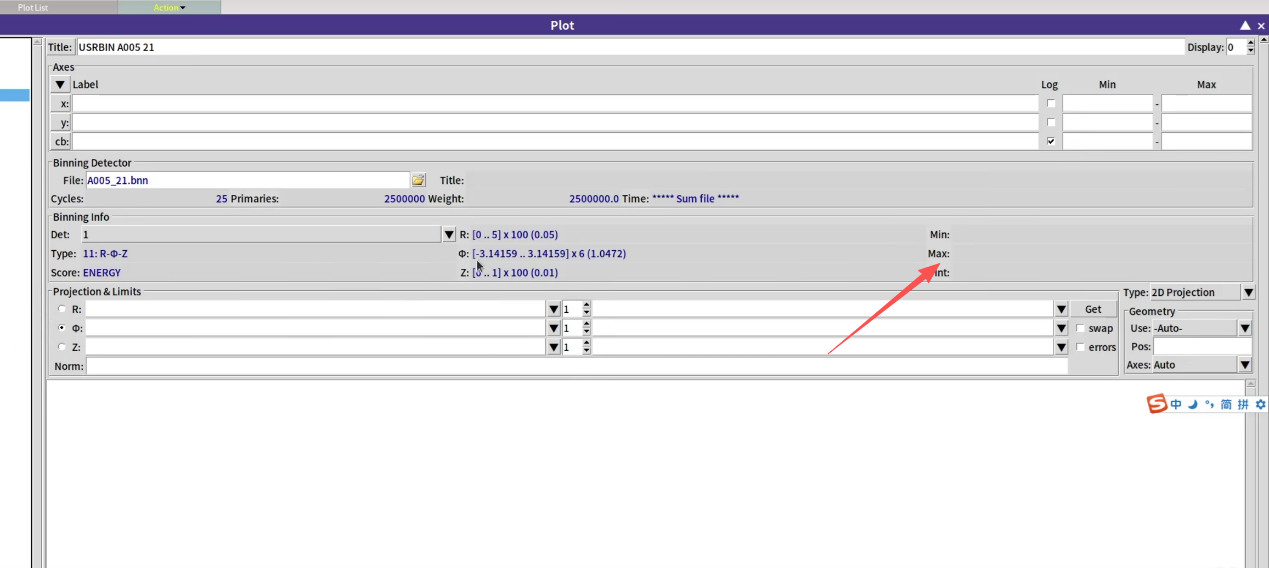Click the simplified Chinese 简 icon

coord(1226,404)
